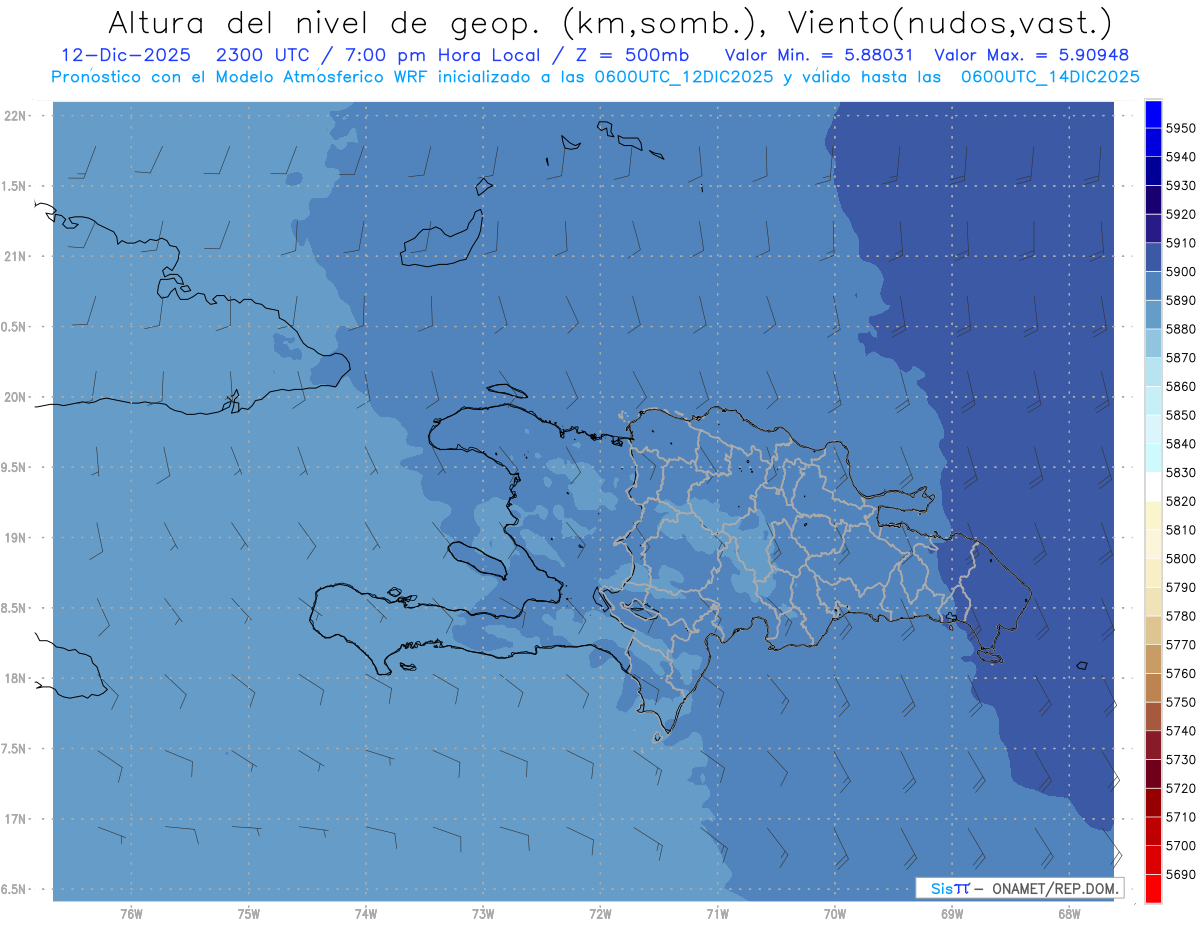Click the '69W' longitude label

click(952, 914)
